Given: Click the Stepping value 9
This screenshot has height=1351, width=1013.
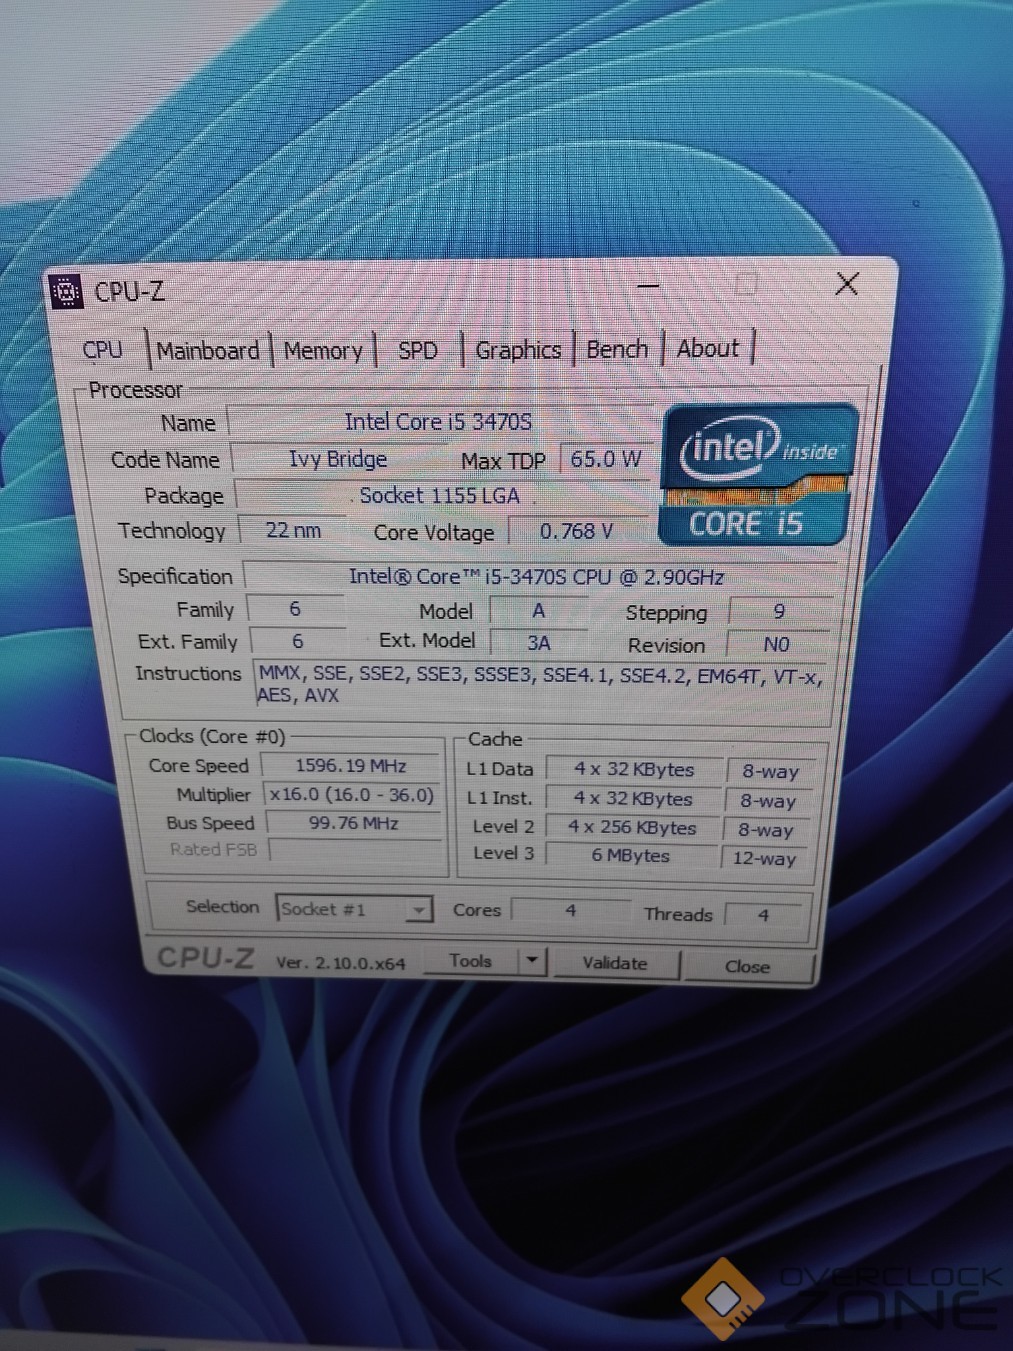Looking at the screenshot, I should click(779, 611).
